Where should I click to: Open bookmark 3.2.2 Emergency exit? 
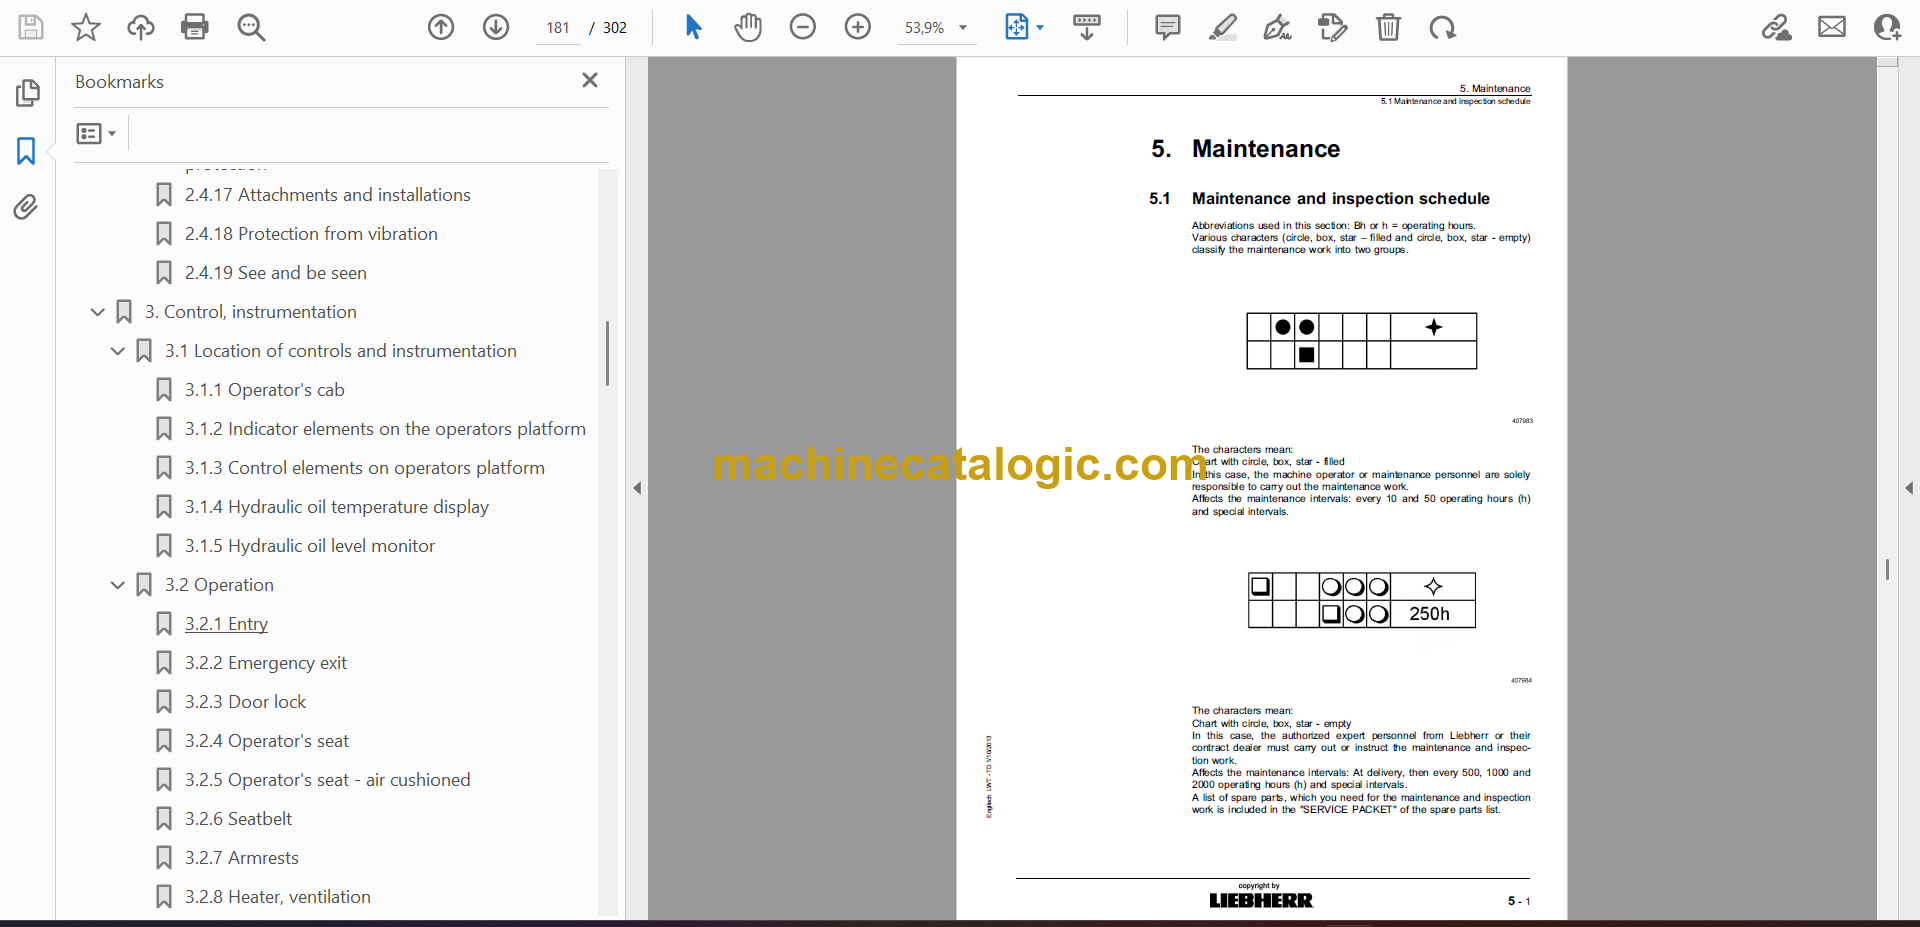[265, 663]
